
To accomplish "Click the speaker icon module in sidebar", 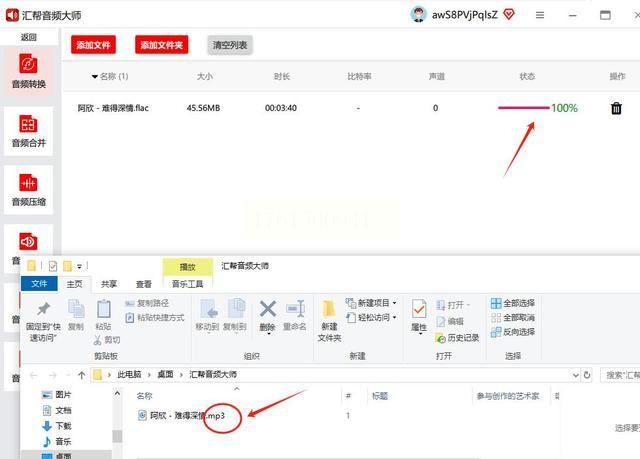I will [x=28, y=242].
